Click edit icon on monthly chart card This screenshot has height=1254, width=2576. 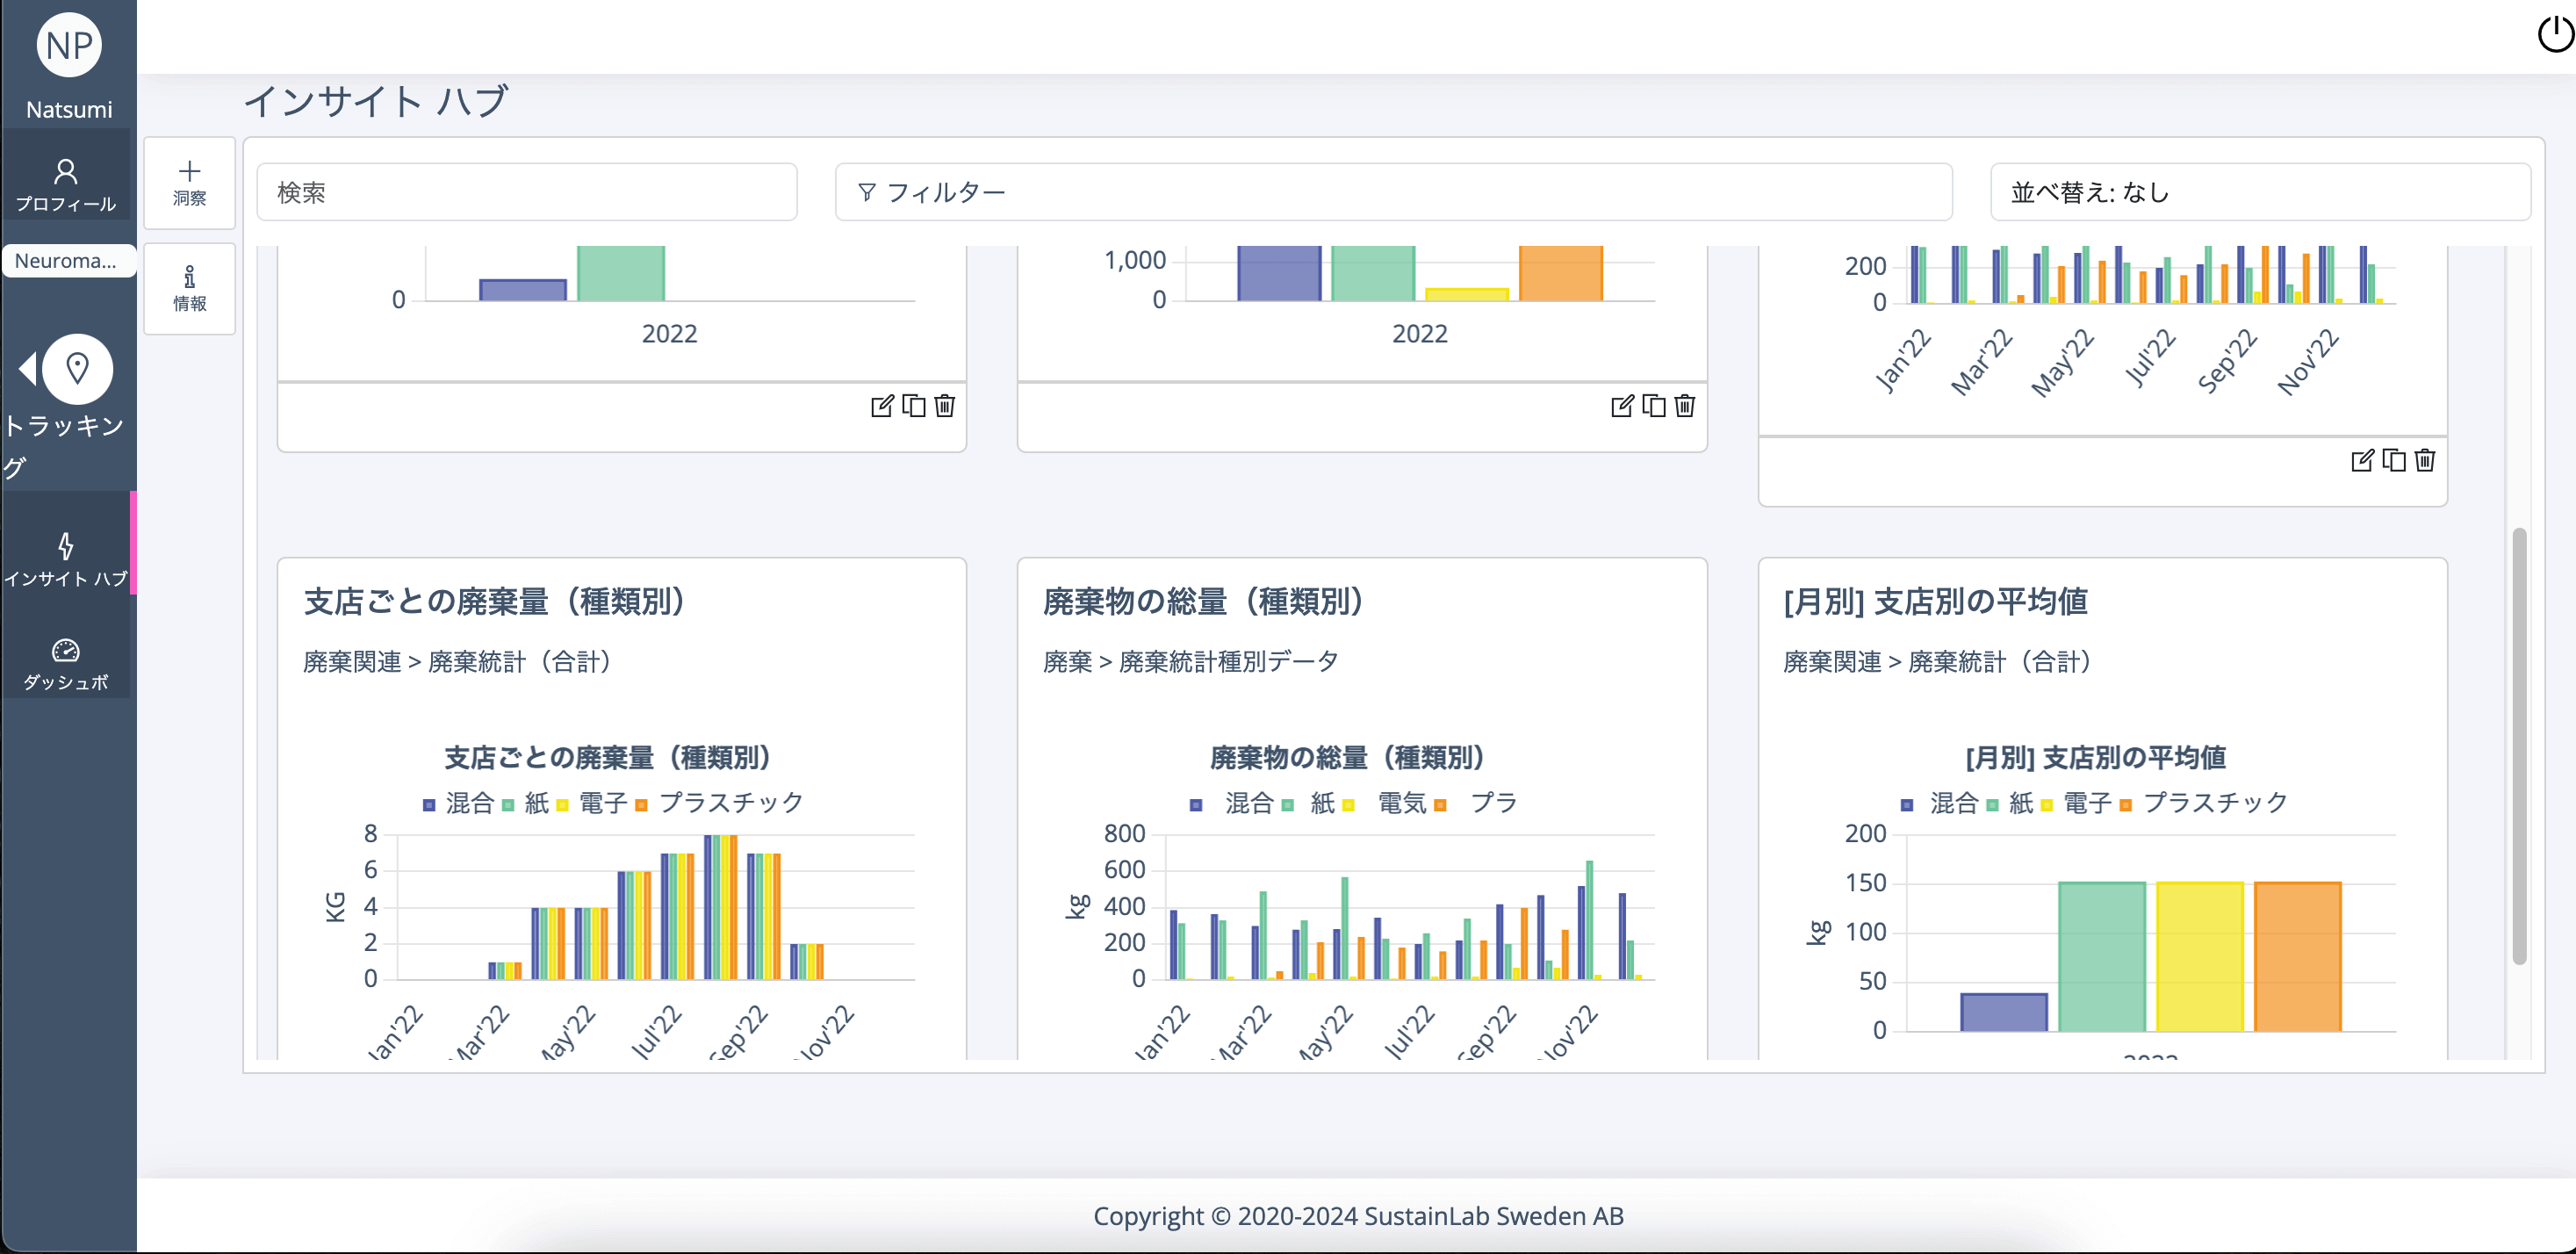pos(2361,460)
